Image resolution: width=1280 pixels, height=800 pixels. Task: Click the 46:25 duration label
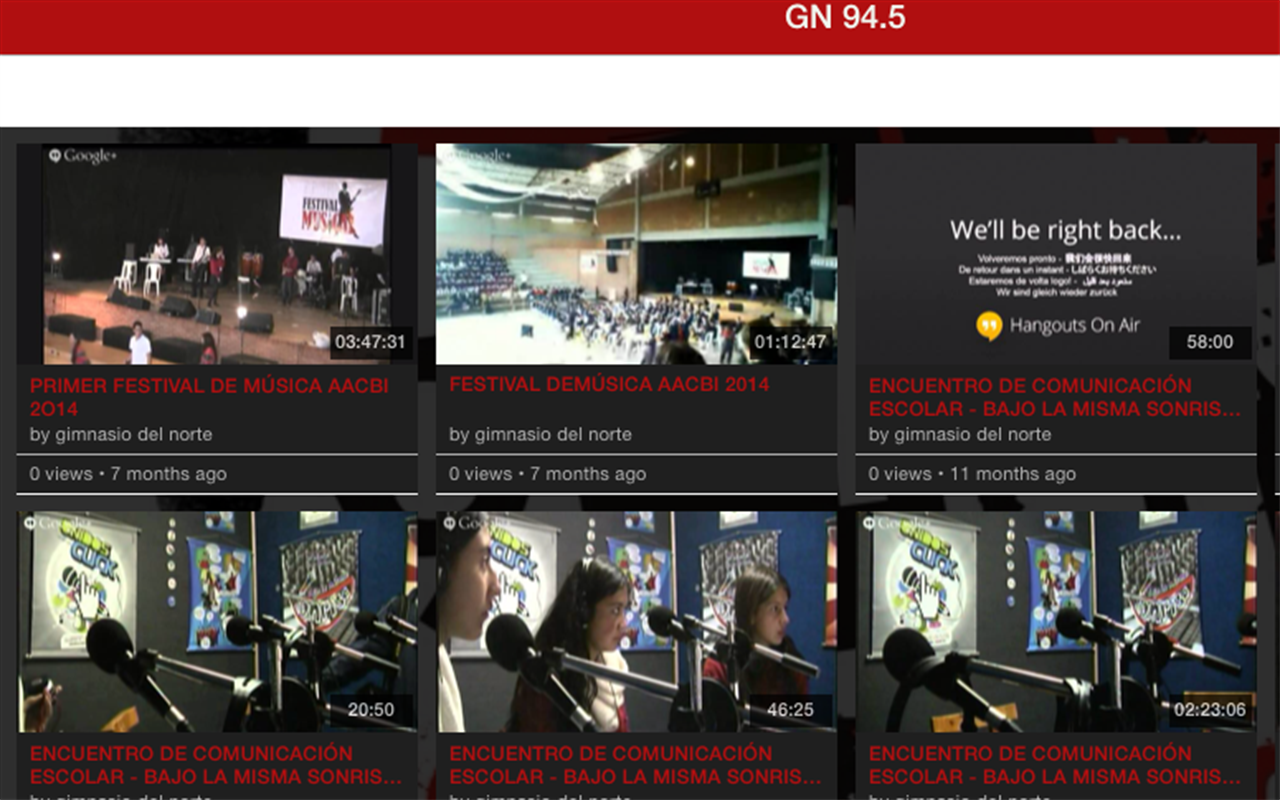click(790, 710)
